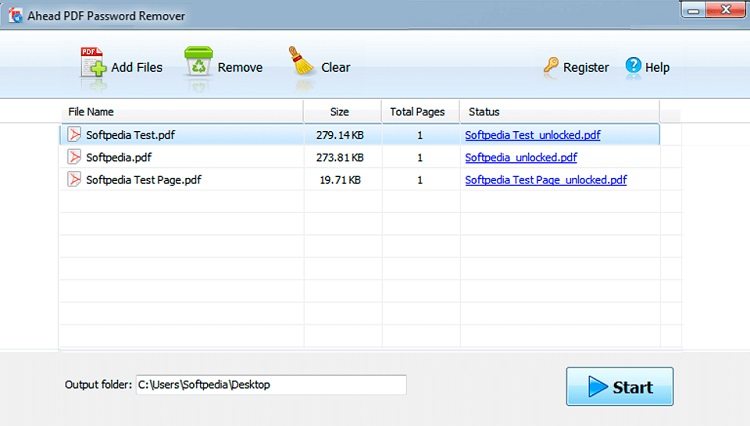Click the Register label
The height and width of the screenshot is (426, 750).
coord(586,67)
